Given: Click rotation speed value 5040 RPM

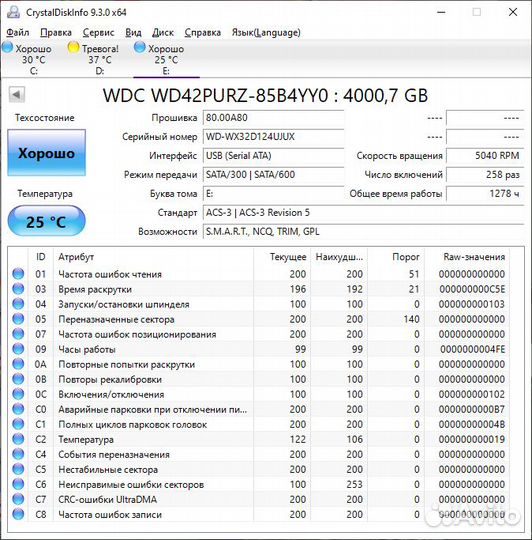Looking at the screenshot, I should coord(485,156).
